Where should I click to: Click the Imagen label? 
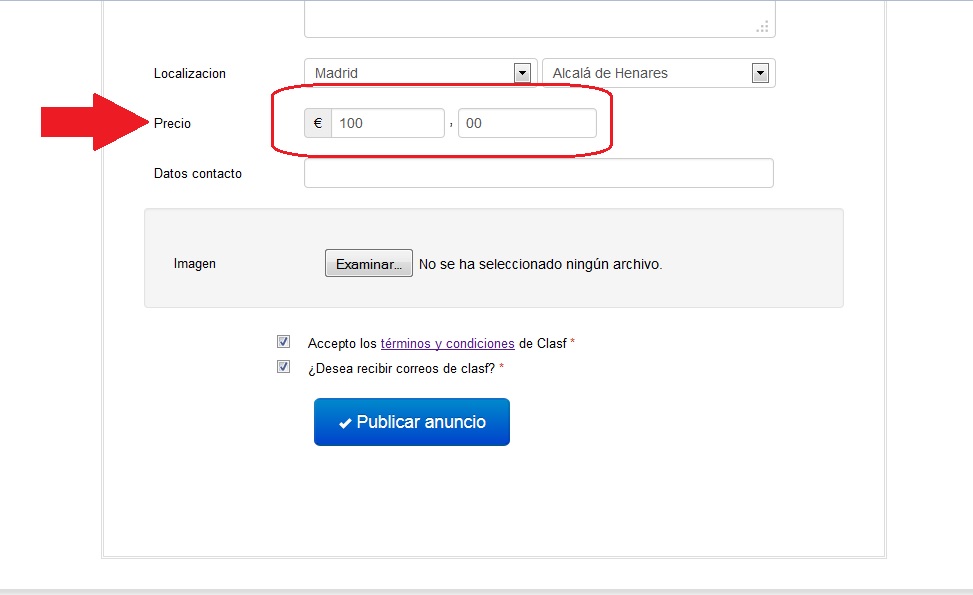[x=195, y=264]
